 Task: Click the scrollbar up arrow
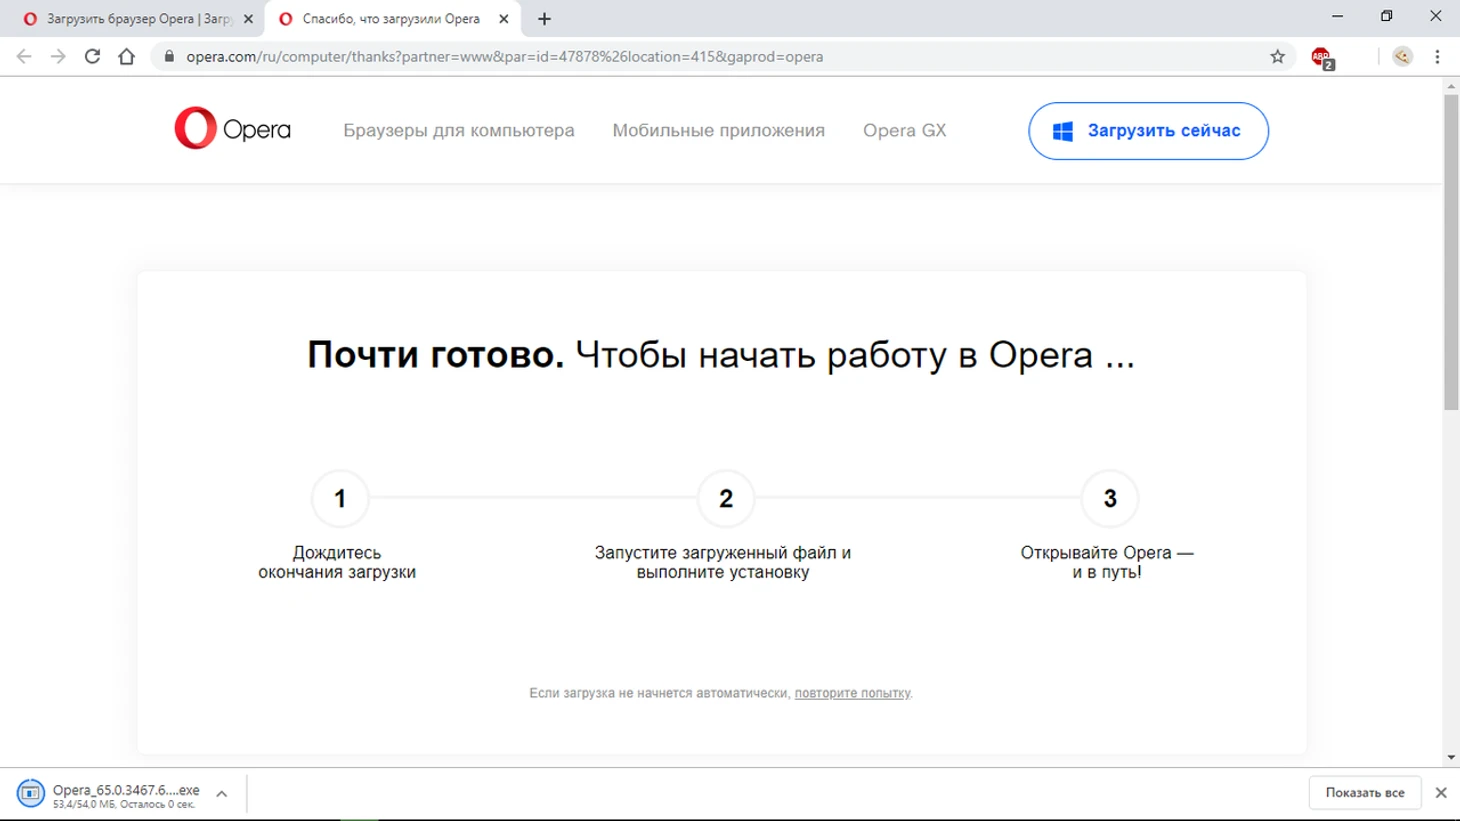[1451, 86]
